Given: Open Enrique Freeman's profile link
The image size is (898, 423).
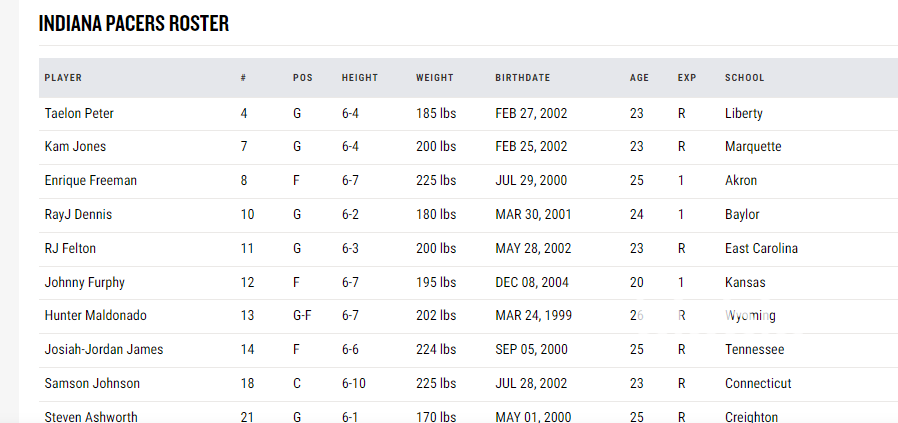Looking at the screenshot, I should [91, 181].
